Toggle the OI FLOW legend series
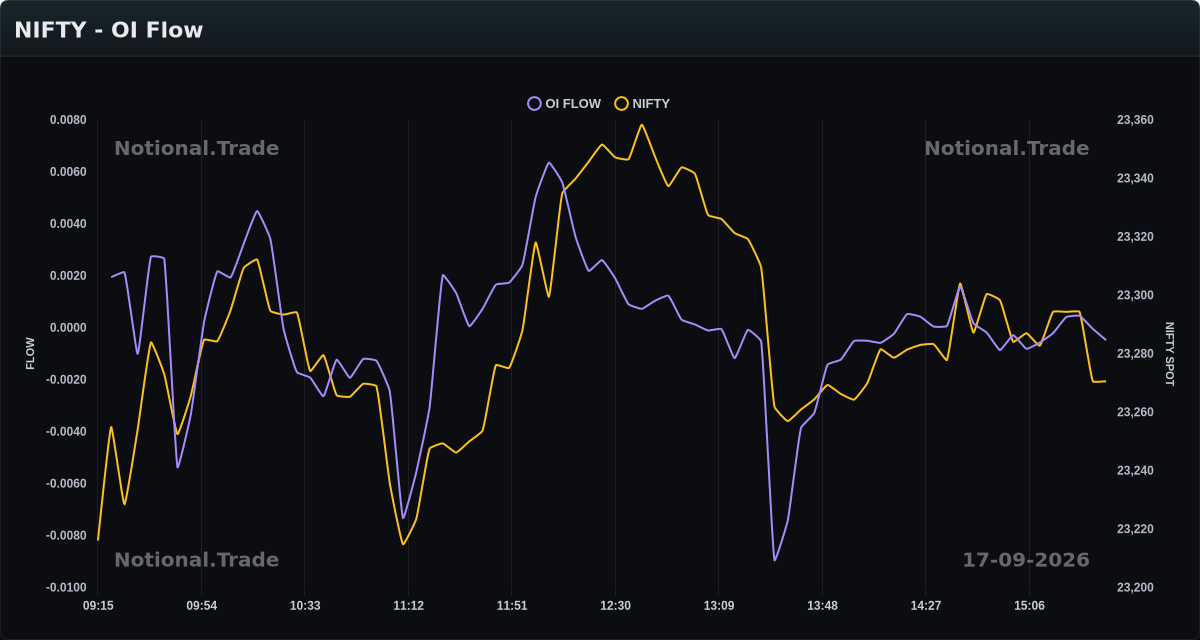This screenshot has height=640, width=1200. coord(565,103)
